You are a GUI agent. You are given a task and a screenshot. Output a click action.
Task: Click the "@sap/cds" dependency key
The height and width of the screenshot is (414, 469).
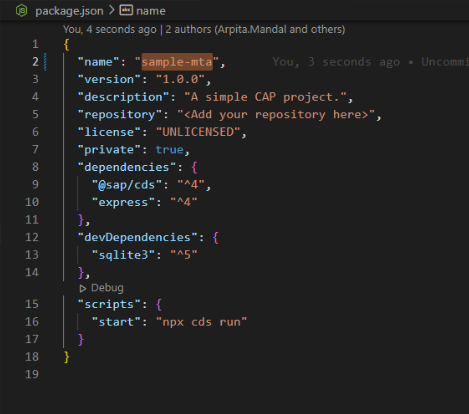pos(127,185)
